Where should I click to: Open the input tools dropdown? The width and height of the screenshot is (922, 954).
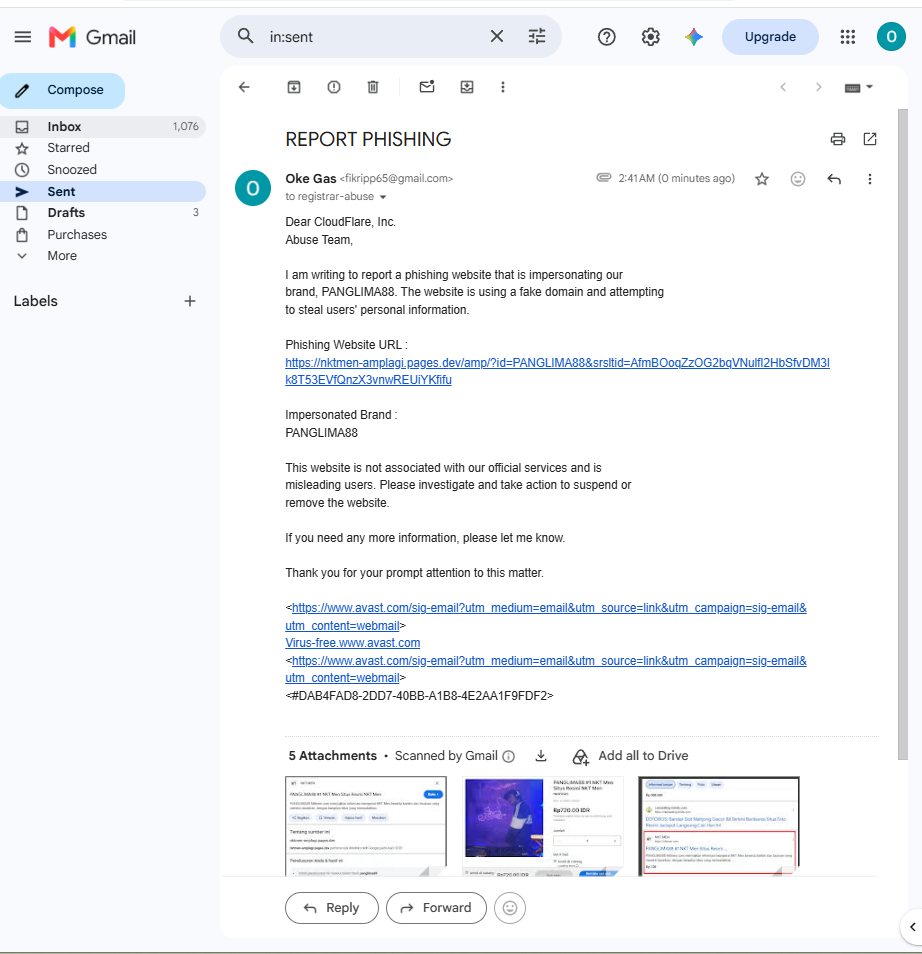click(x=859, y=88)
